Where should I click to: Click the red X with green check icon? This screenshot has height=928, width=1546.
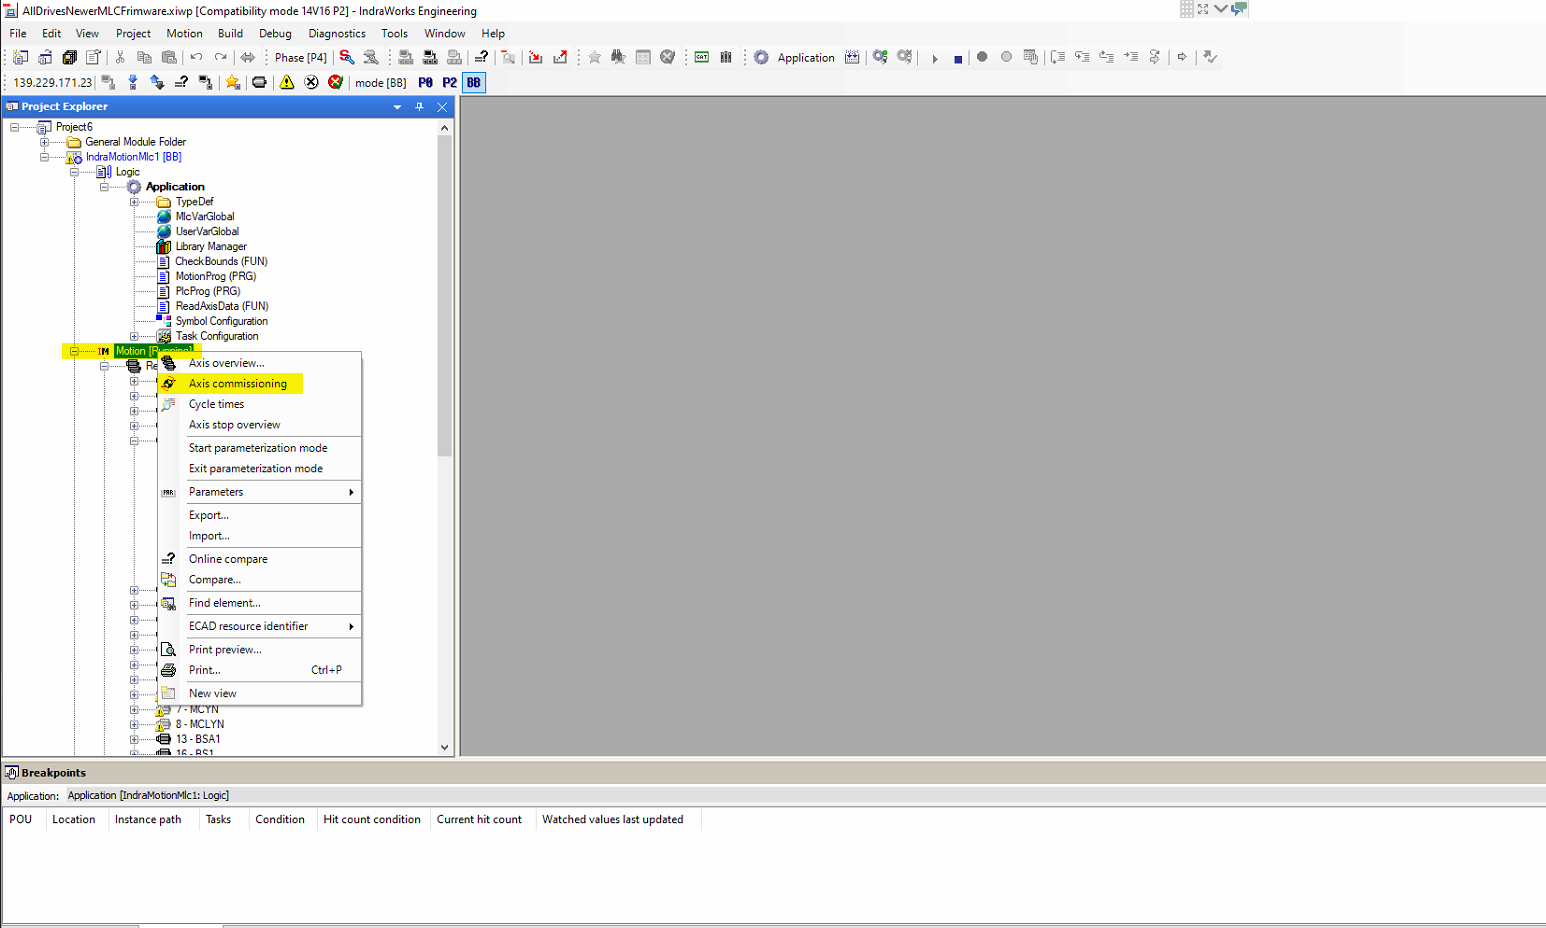point(335,82)
